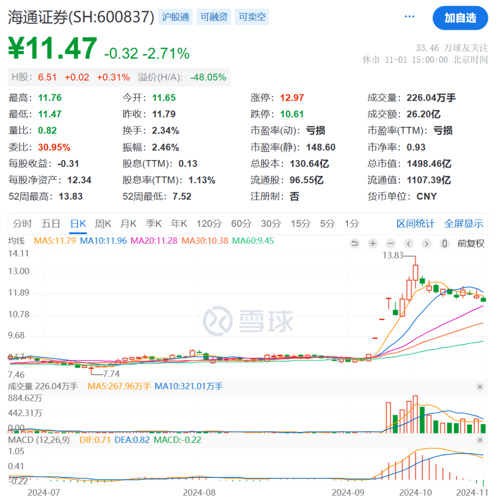This screenshot has width=500, height=502.
Task: Switch to the 年K yearly tab
Action: pyautogui.click(x=179, y=224)
